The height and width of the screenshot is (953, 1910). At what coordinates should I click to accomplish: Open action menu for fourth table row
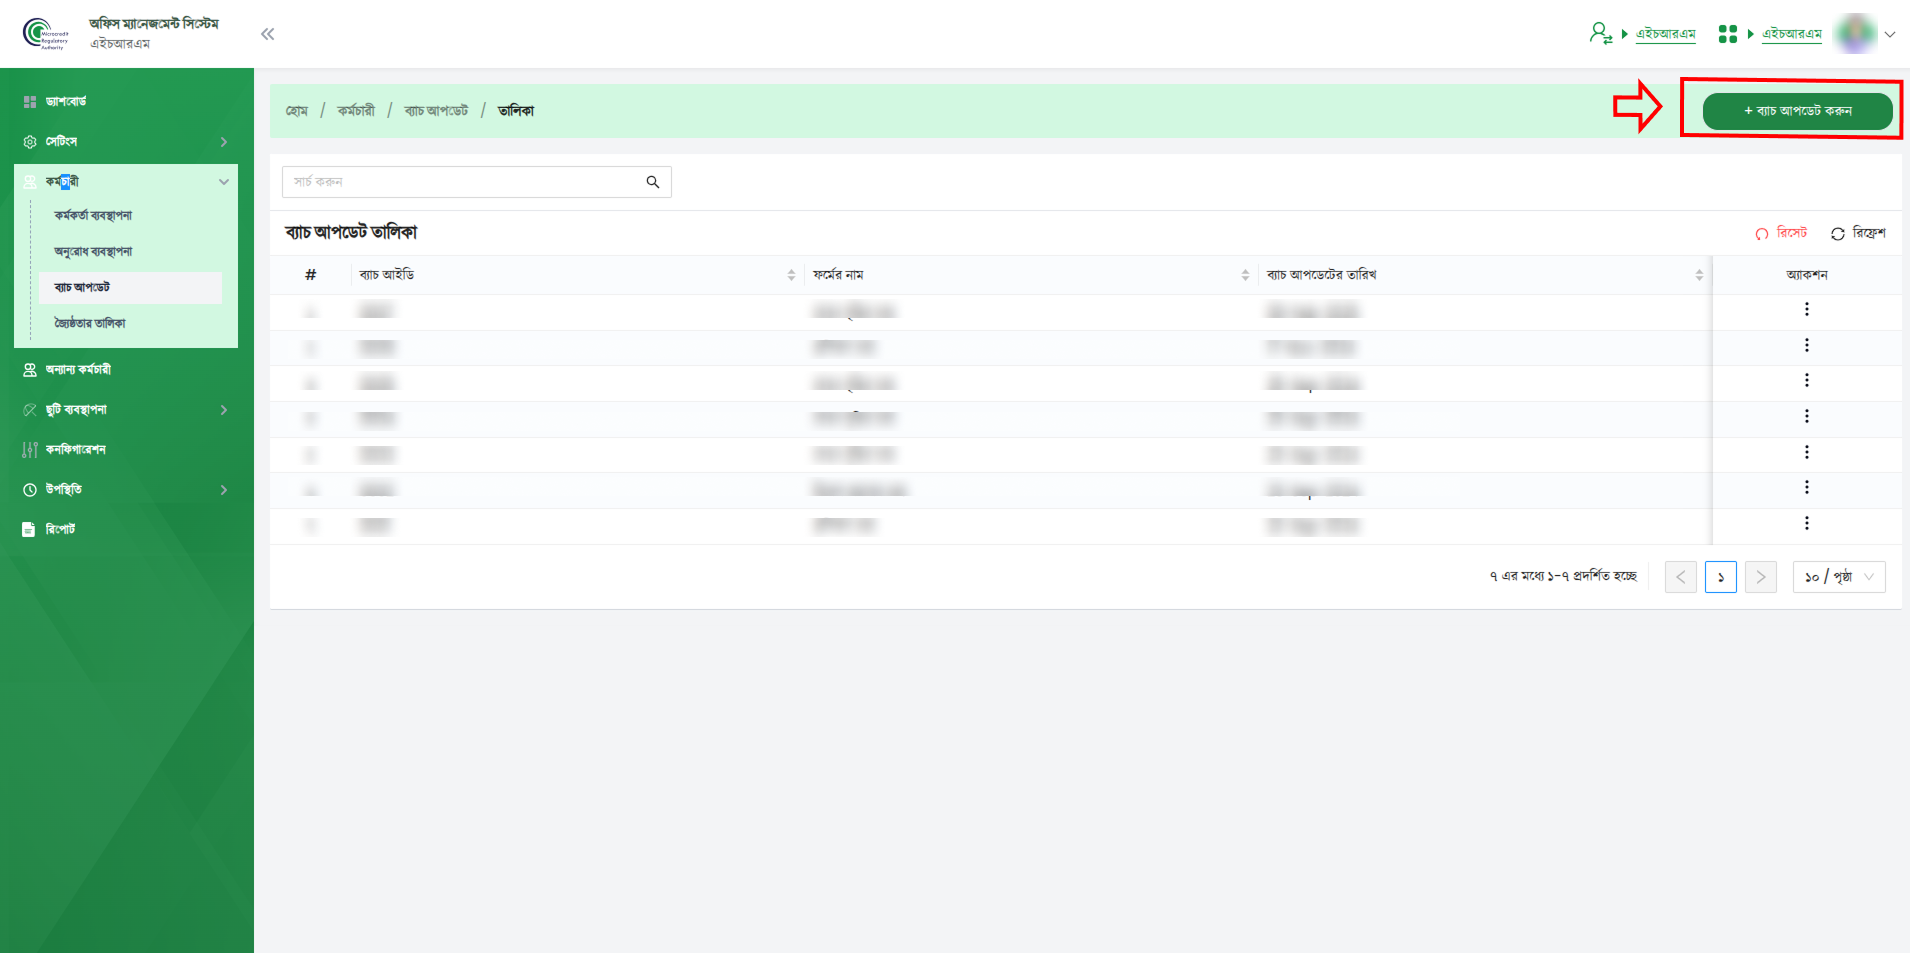pyautogui.click(x=1806, y=417)
